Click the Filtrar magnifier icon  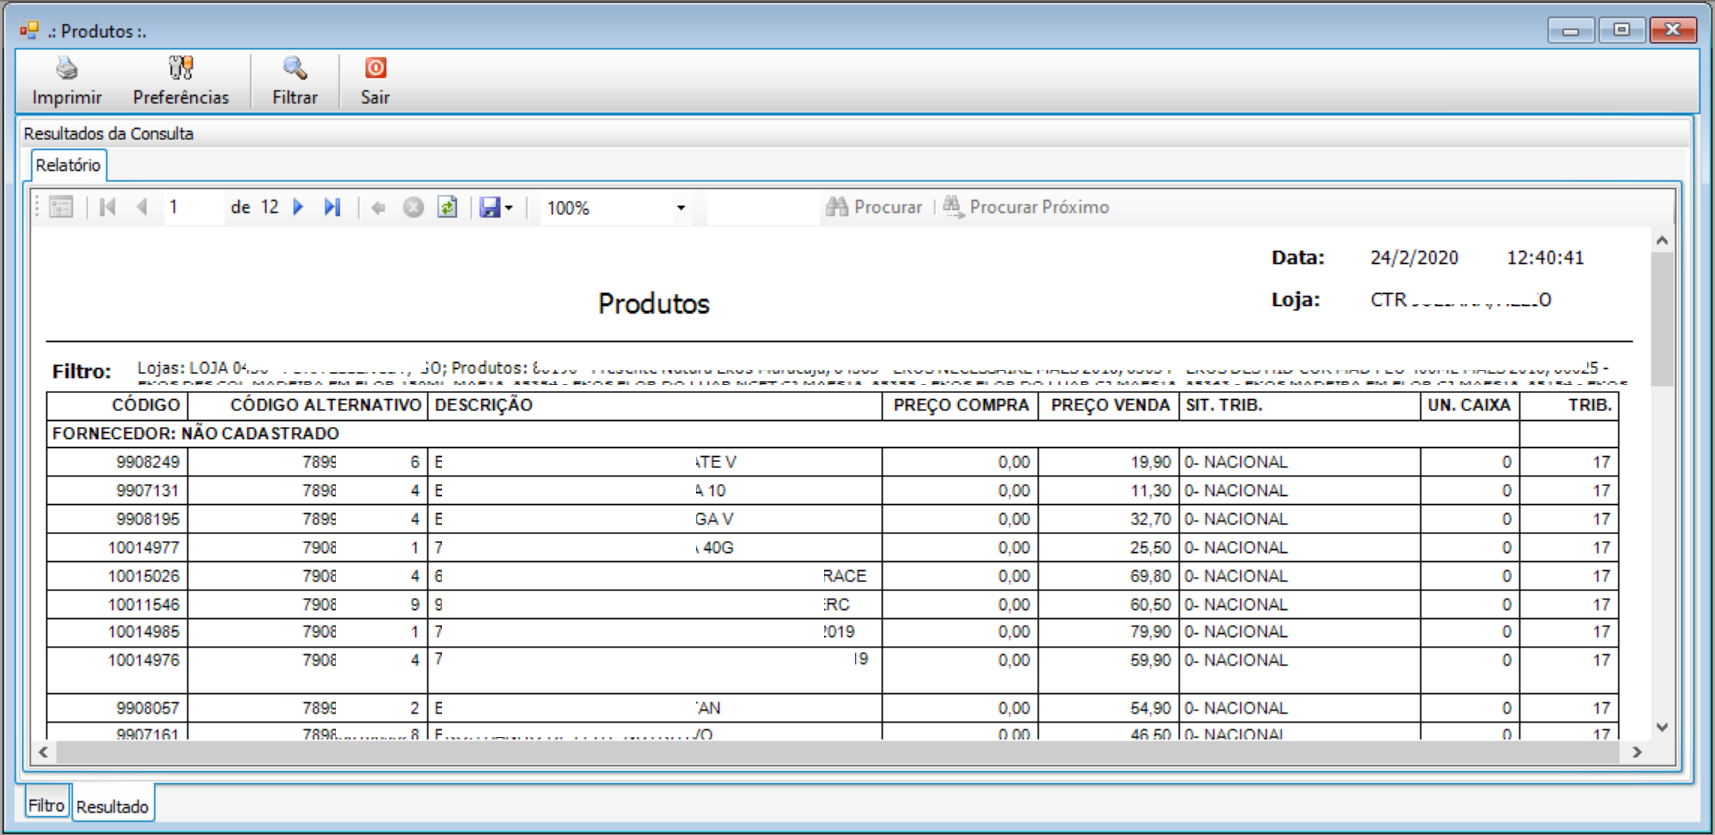click(295, 68)
